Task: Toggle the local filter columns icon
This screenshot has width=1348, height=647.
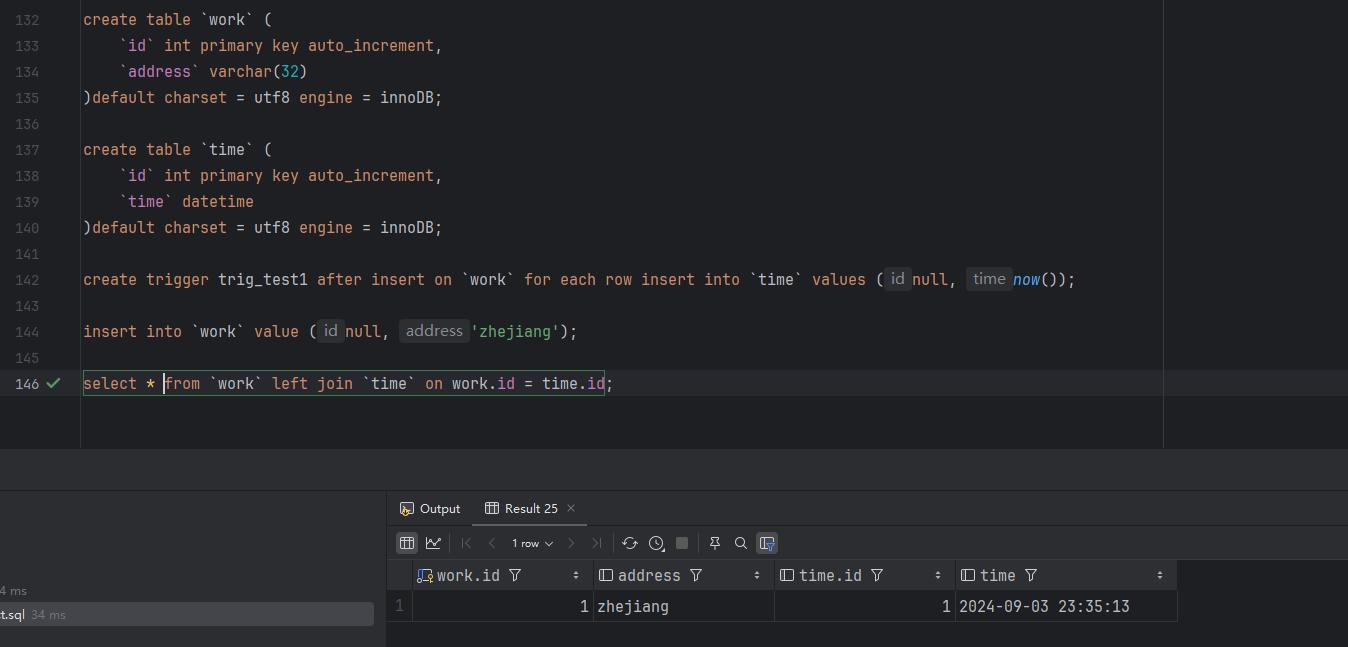Action: (767, 543)
